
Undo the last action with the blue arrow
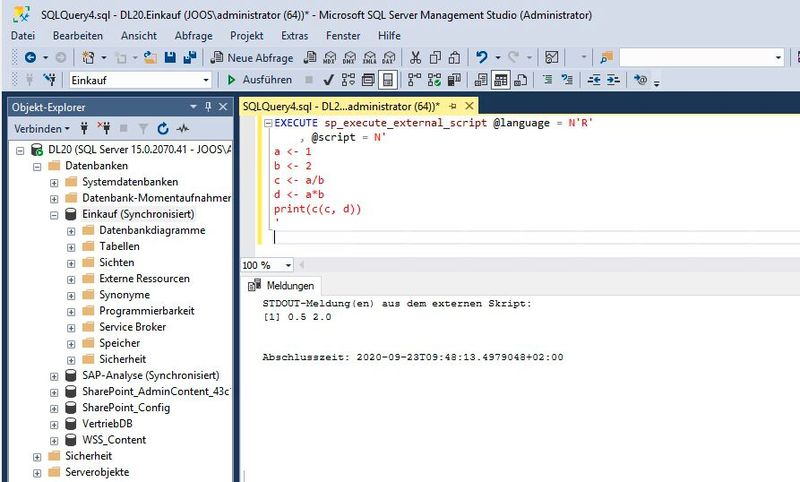click(x=482, y=57)
